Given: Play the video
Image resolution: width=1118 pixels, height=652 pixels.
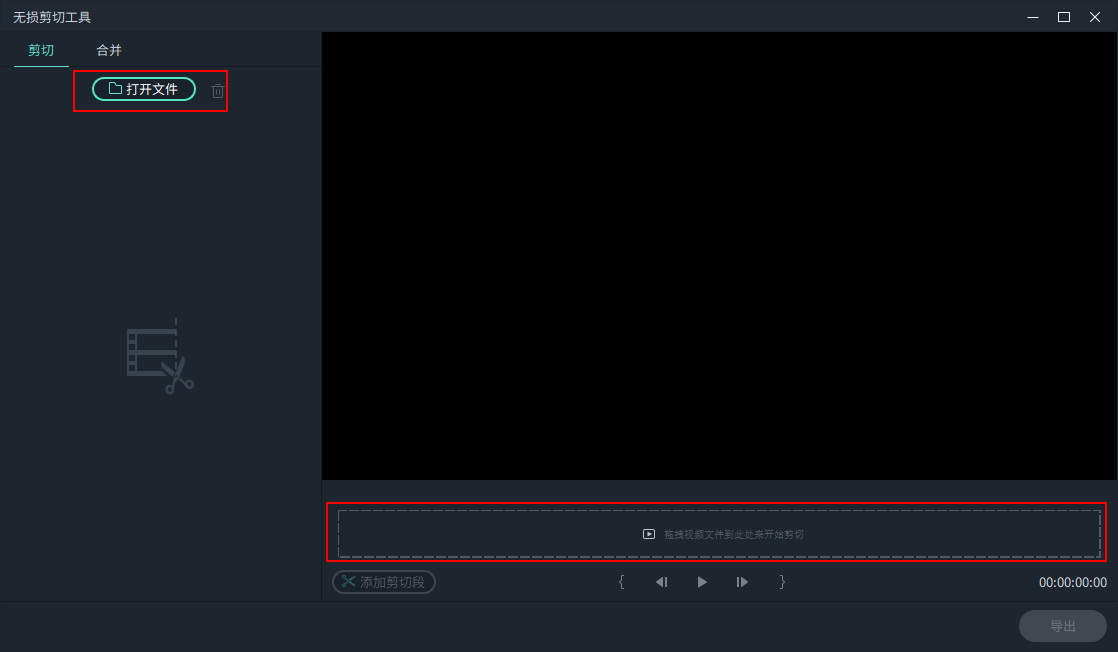Looking at the screenshot, I should [702, 582].
